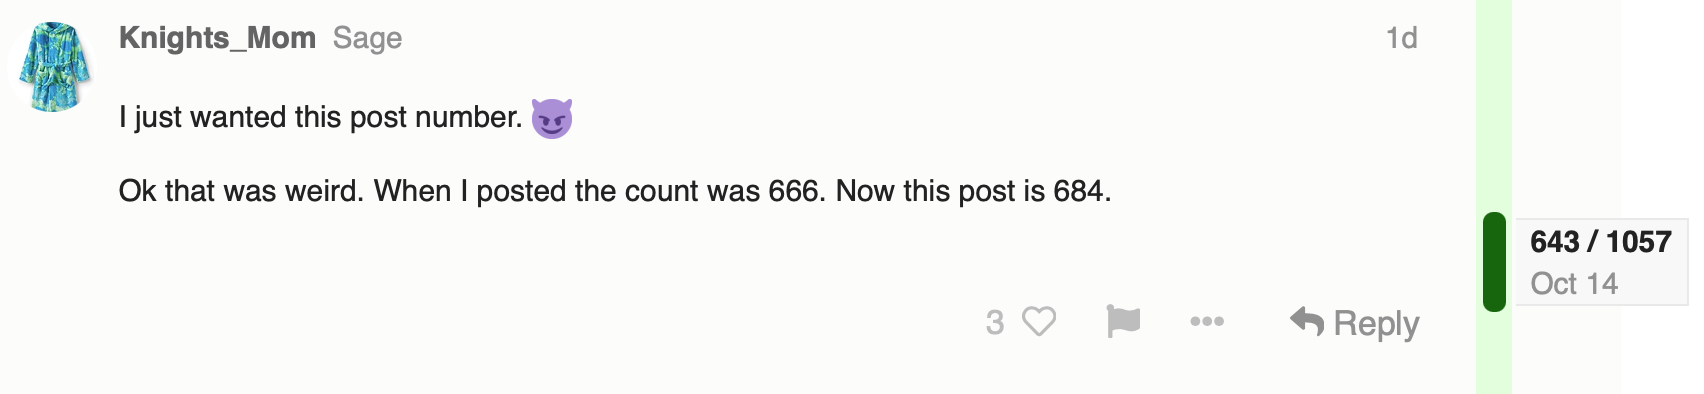This screenshot has height=394, width=1704.
Task: View who liked via the 3 count
Action: (994, 322)
